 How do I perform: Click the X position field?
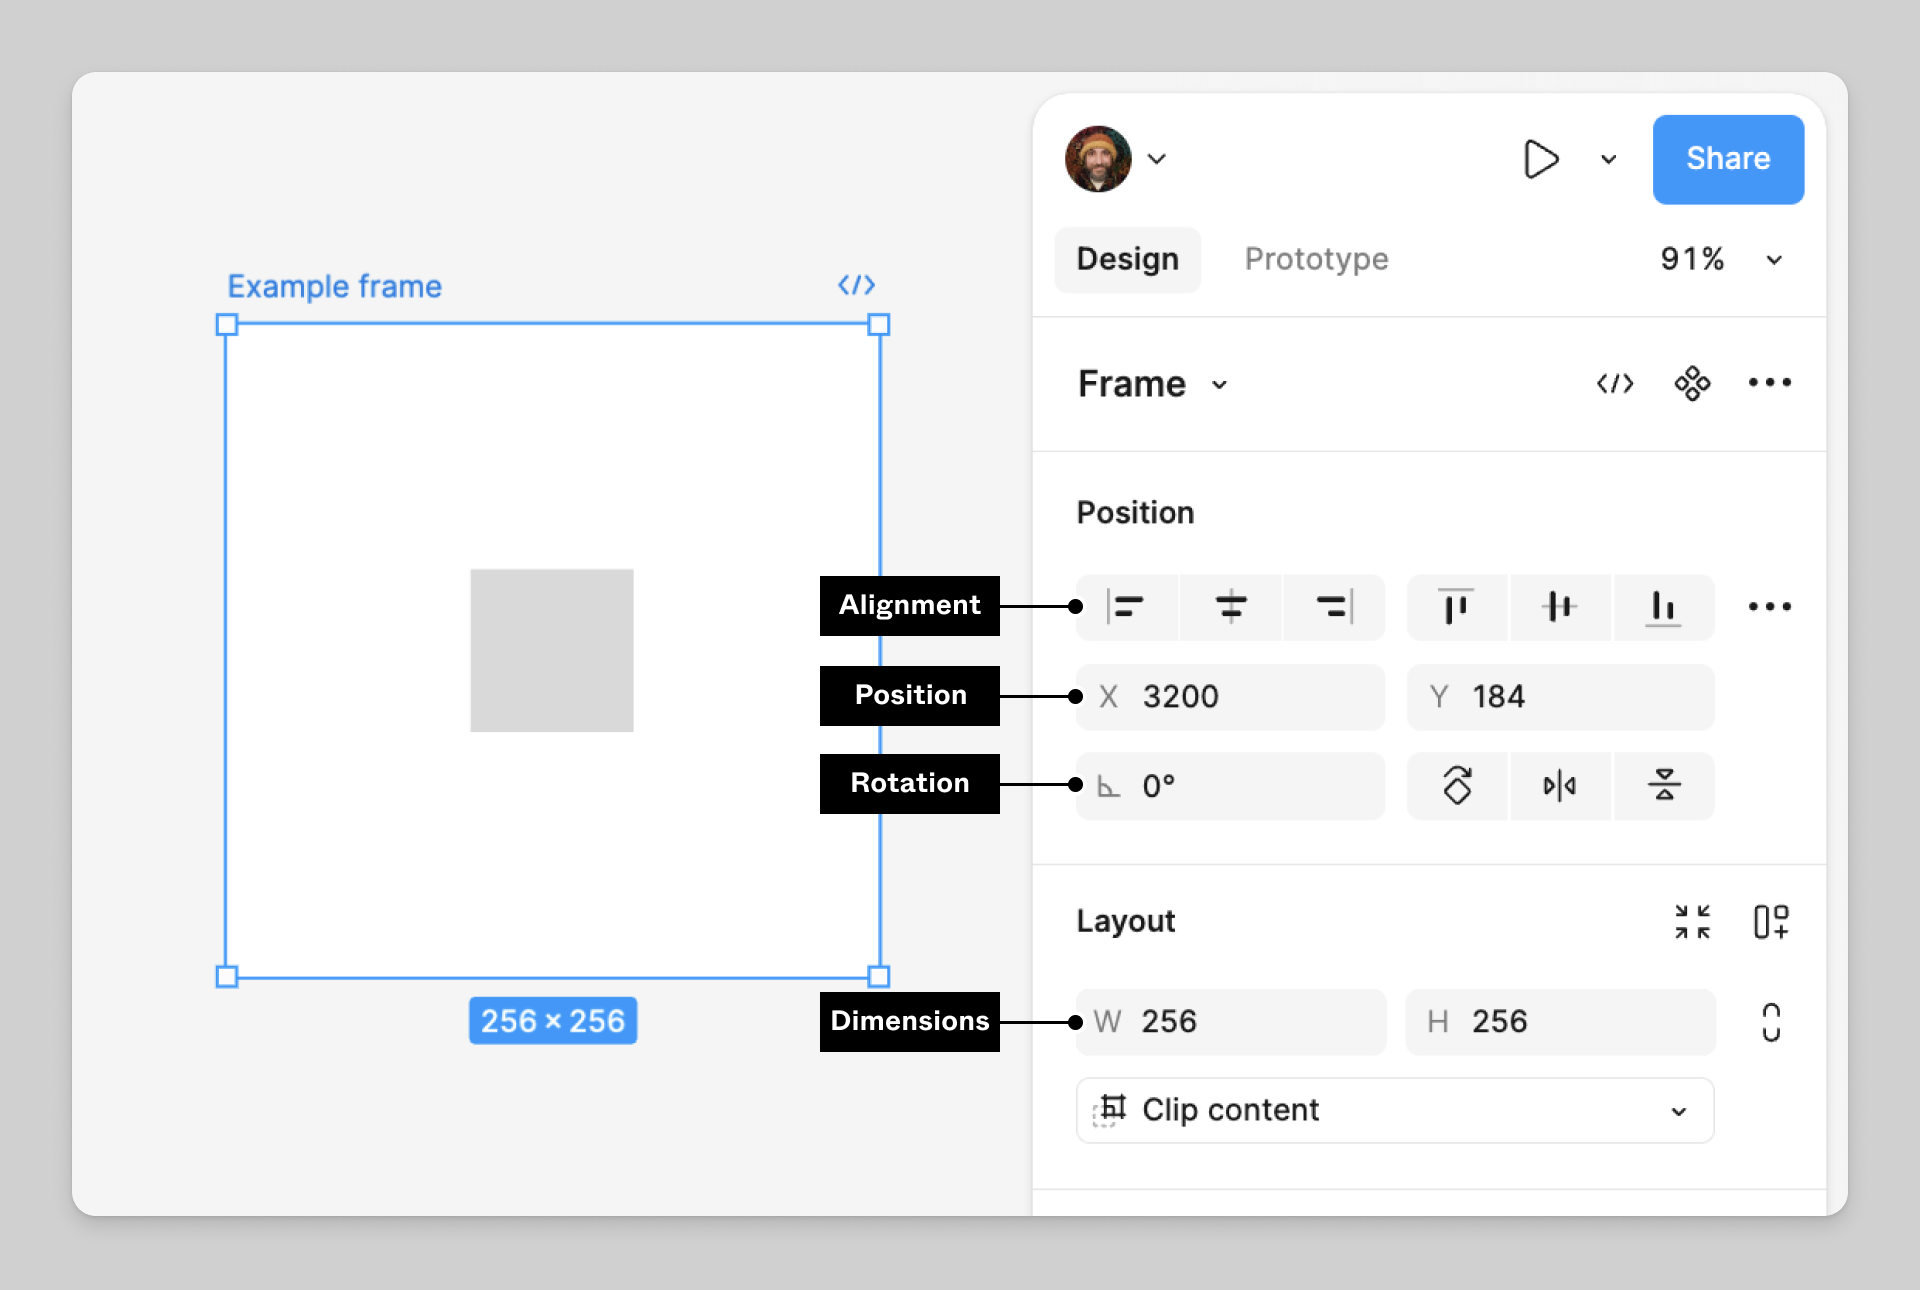[x=1230, y=697]
